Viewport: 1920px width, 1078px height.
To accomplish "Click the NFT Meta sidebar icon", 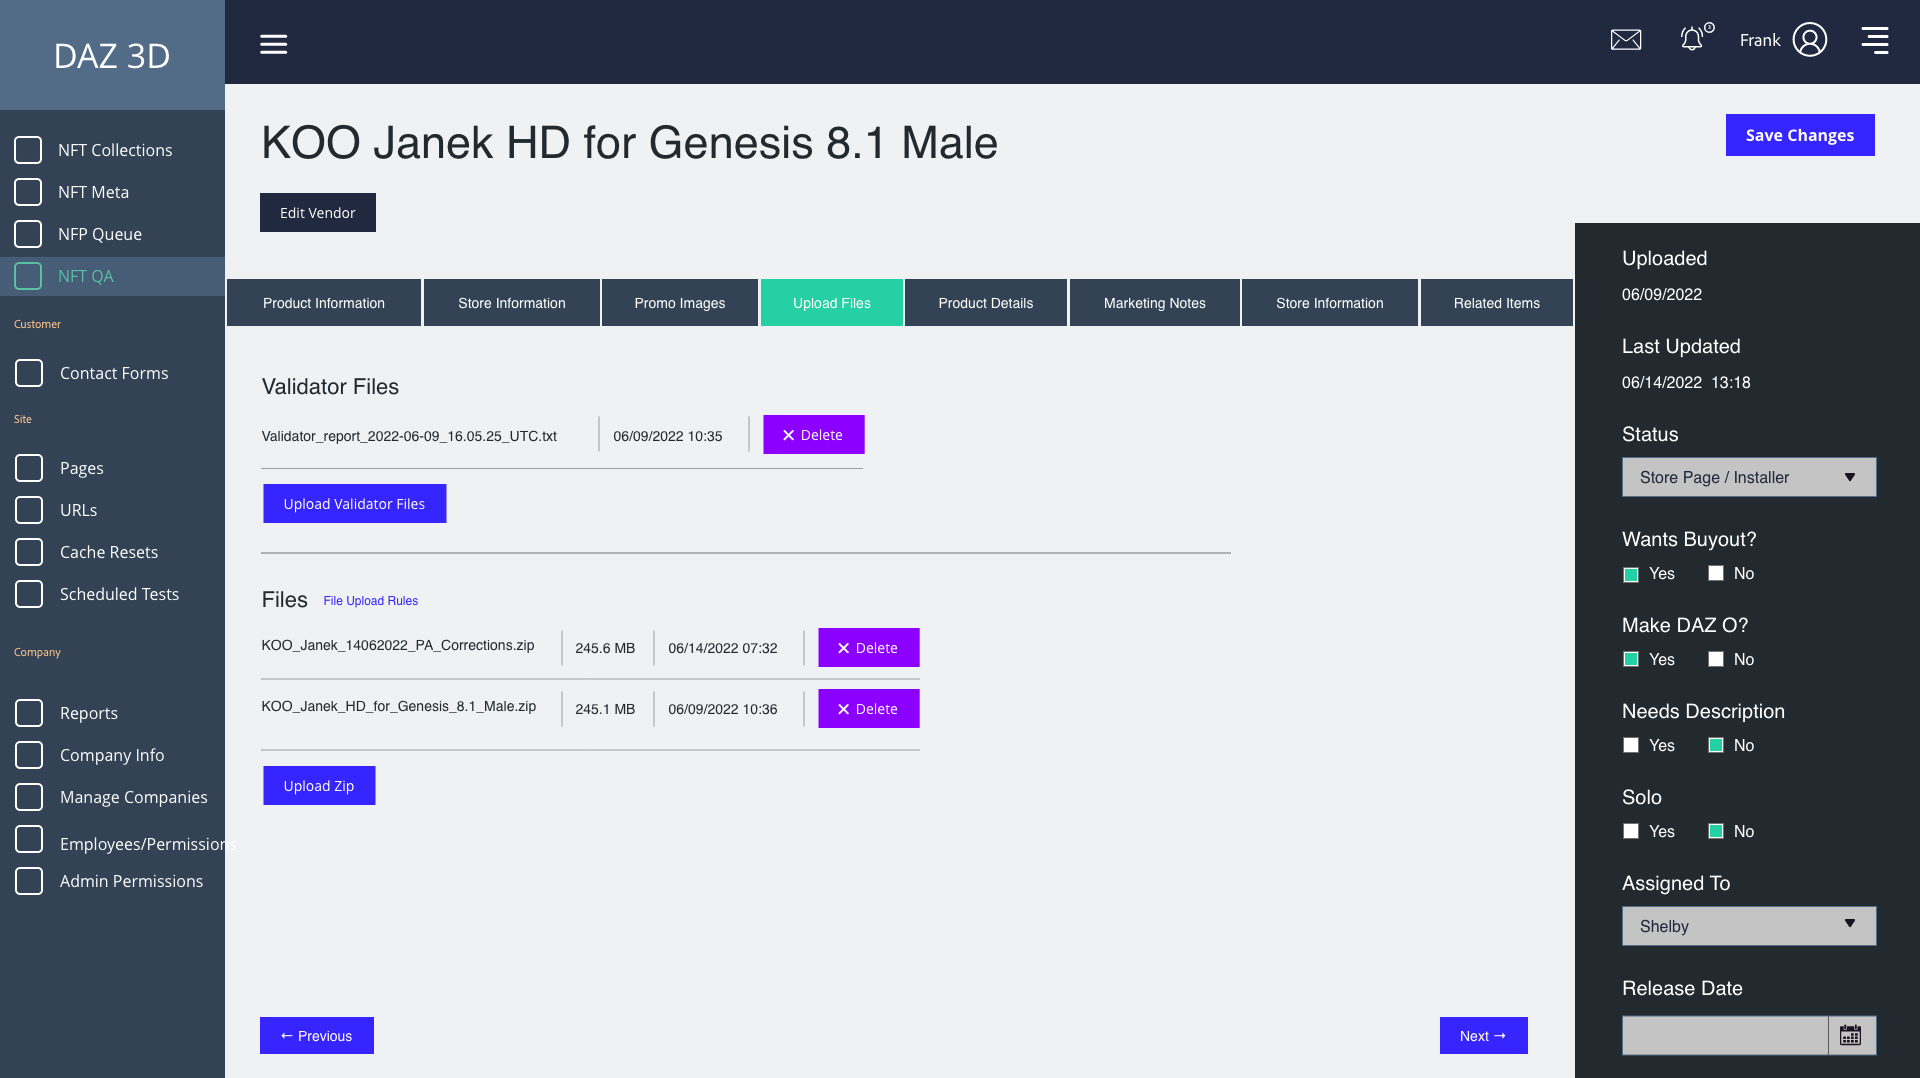I will (x=28, y=192).
